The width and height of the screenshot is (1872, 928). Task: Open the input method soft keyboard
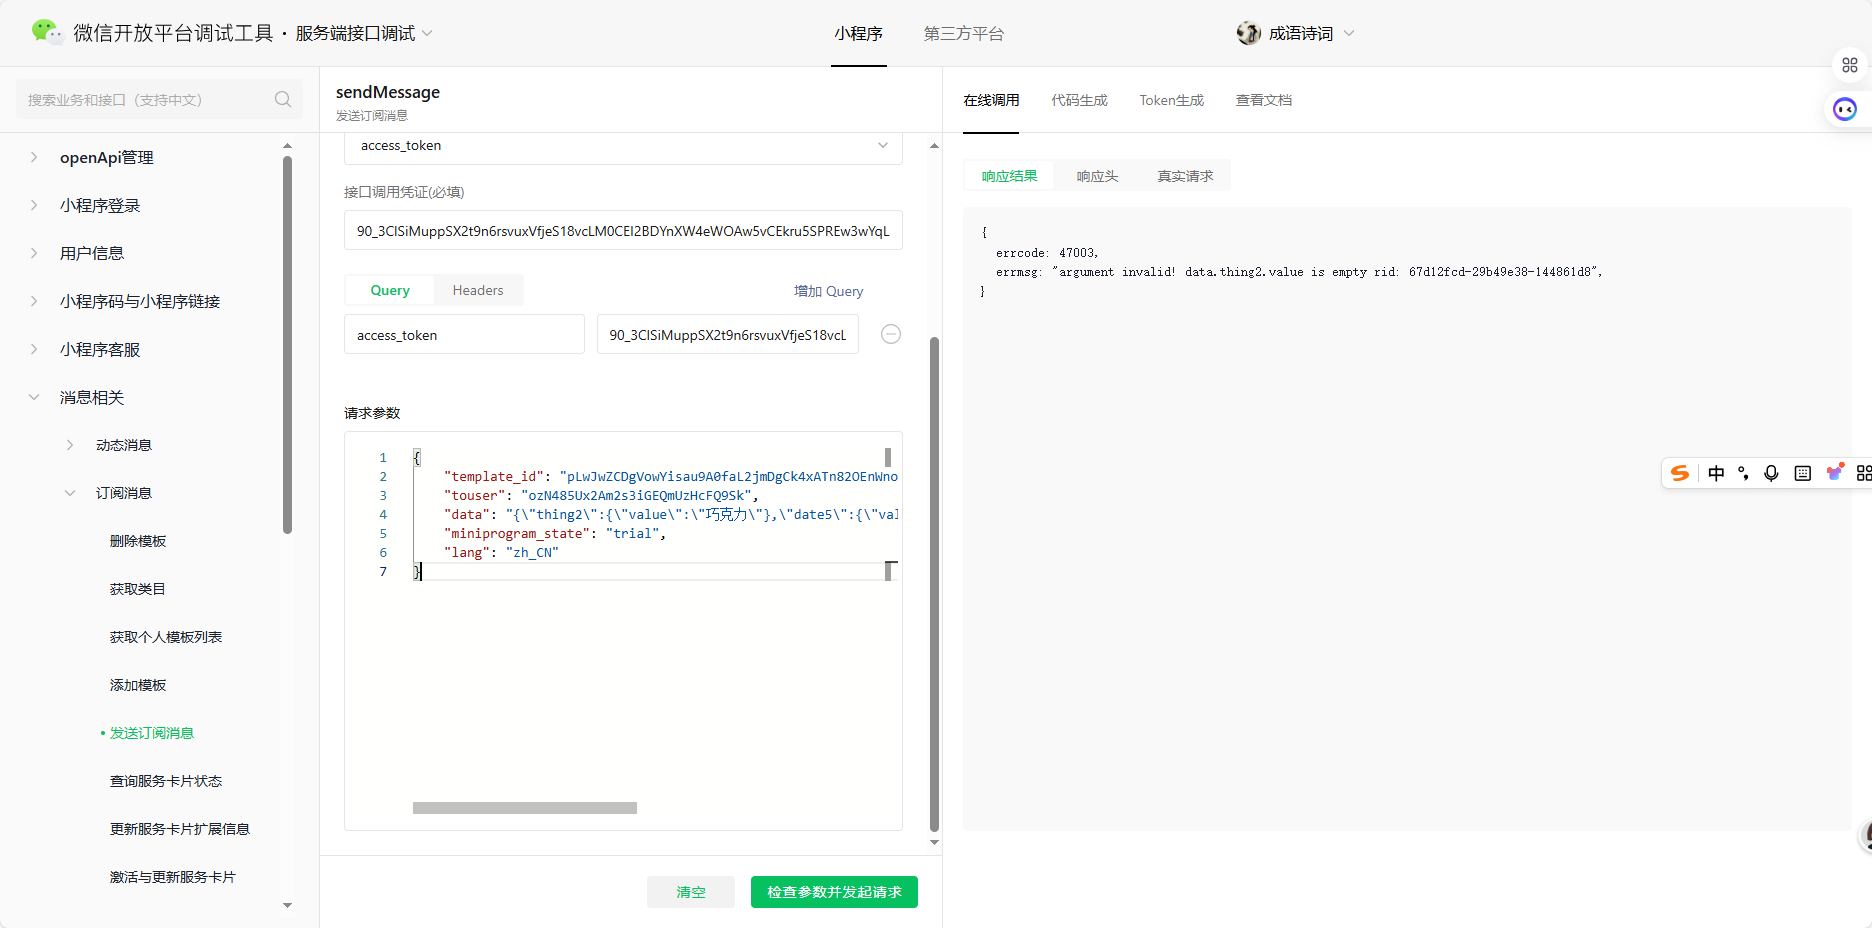pos(1803,473)
